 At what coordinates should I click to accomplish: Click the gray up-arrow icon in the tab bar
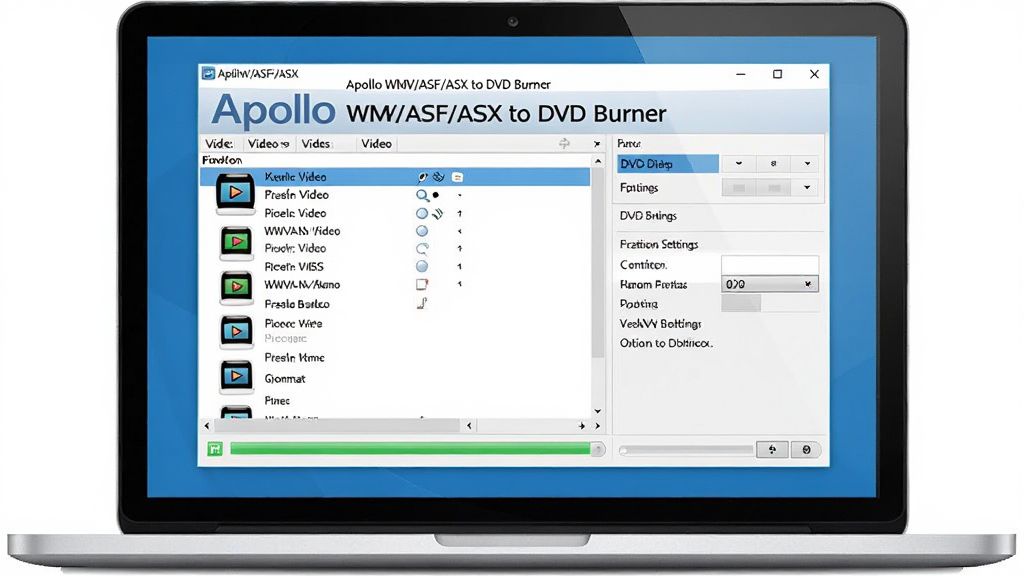coord(564,143)
